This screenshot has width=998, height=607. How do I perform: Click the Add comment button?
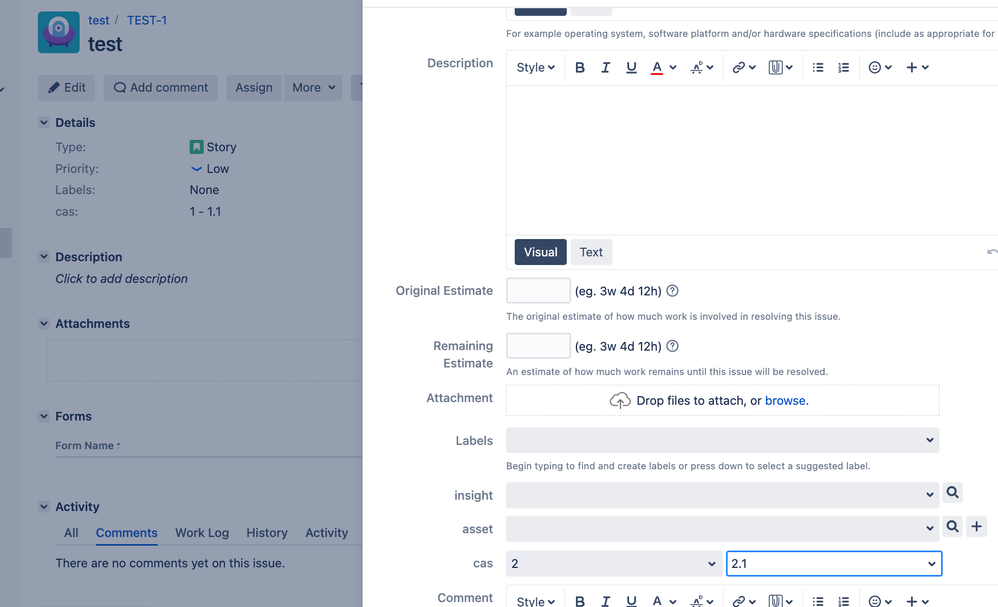click(x=160, y=88)
